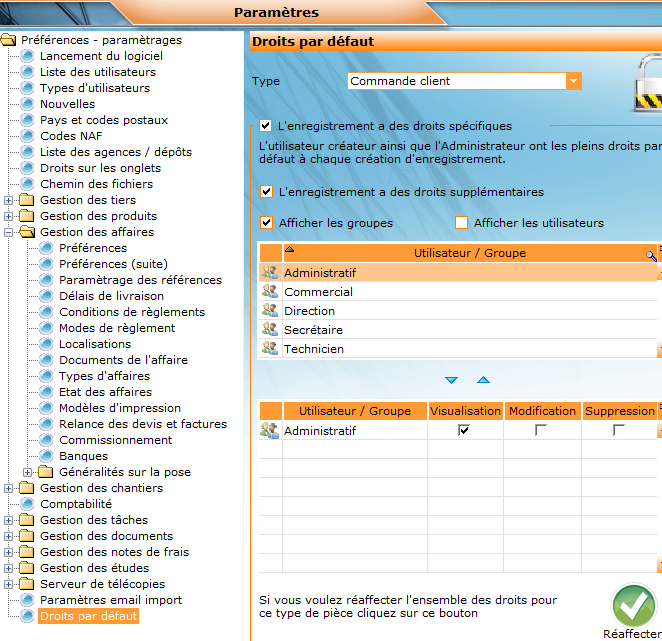Expand the Gestion des notes de frais node
The image size is (662, 641).
coord(8,552)
